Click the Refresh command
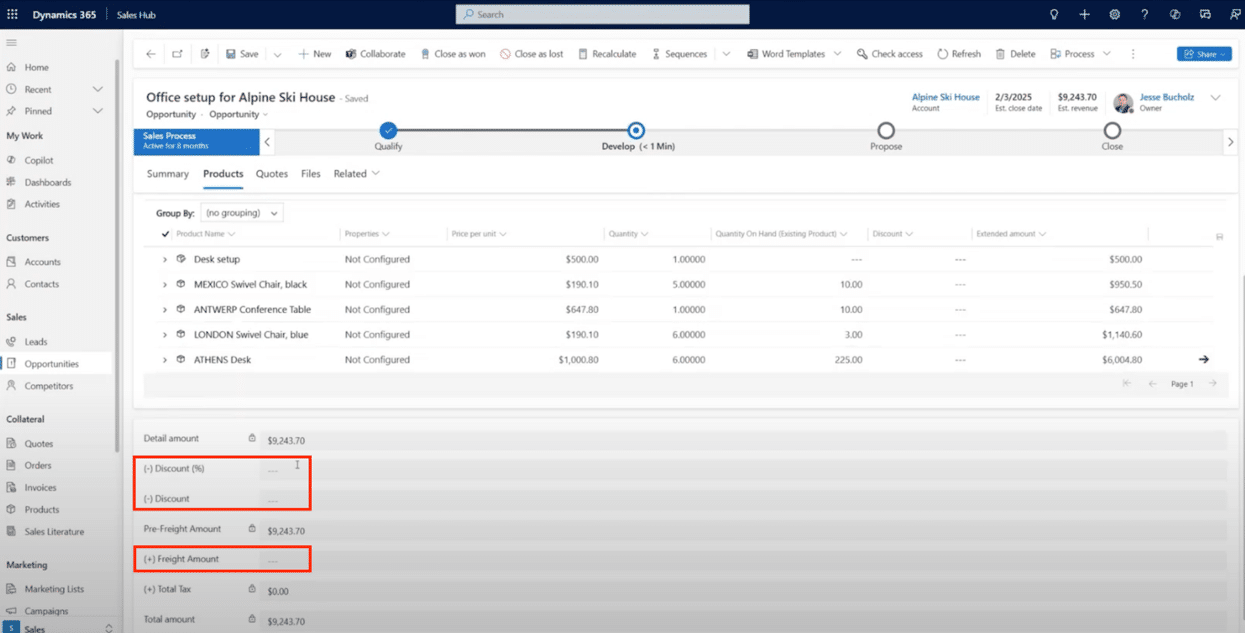The width and height of the screenshot is (1245, 633). [959, 54]
